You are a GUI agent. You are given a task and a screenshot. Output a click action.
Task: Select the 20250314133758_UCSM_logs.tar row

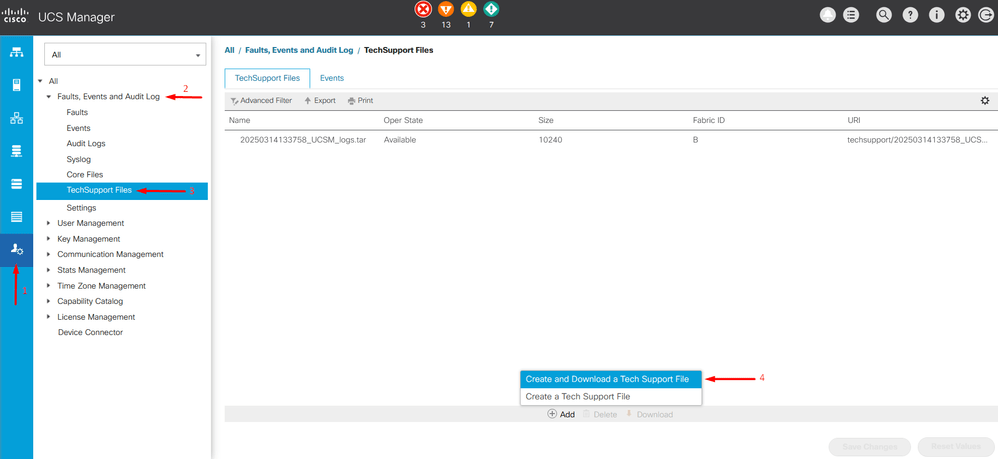[x=611, y=139]
